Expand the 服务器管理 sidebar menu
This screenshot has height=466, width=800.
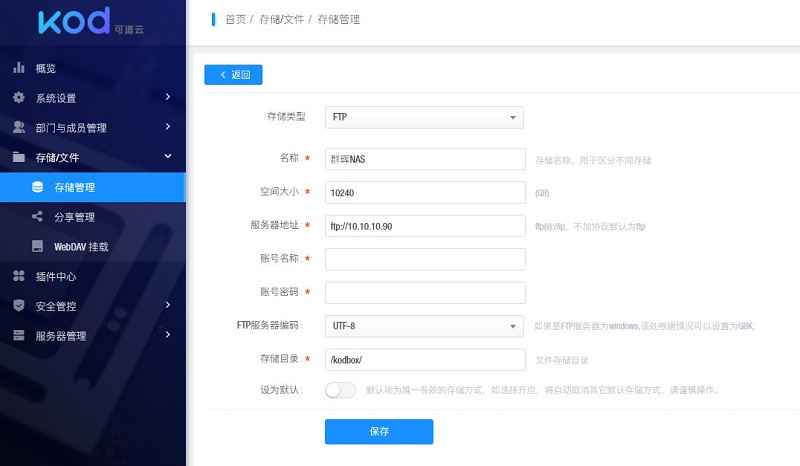[92, 336]
